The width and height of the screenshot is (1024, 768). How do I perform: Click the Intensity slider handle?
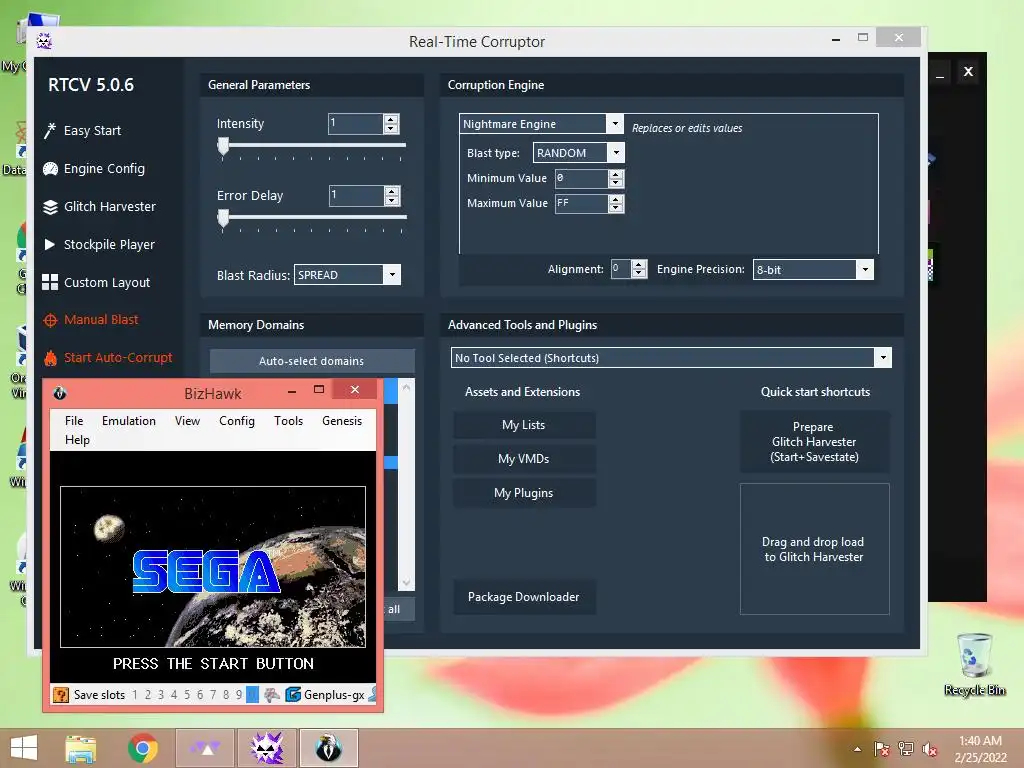click(223, 146)
